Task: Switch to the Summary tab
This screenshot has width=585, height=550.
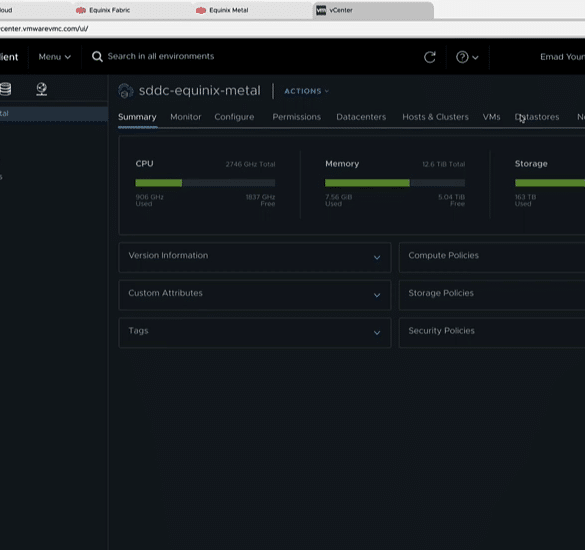Action: (137, 117)
